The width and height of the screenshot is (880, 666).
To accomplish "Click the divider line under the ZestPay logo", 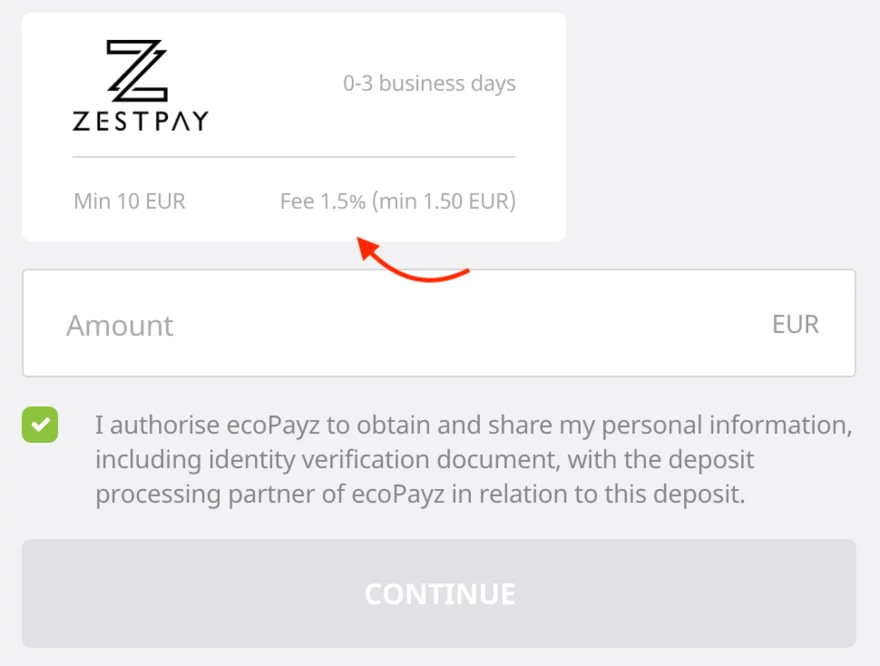I will click(292, 157).
